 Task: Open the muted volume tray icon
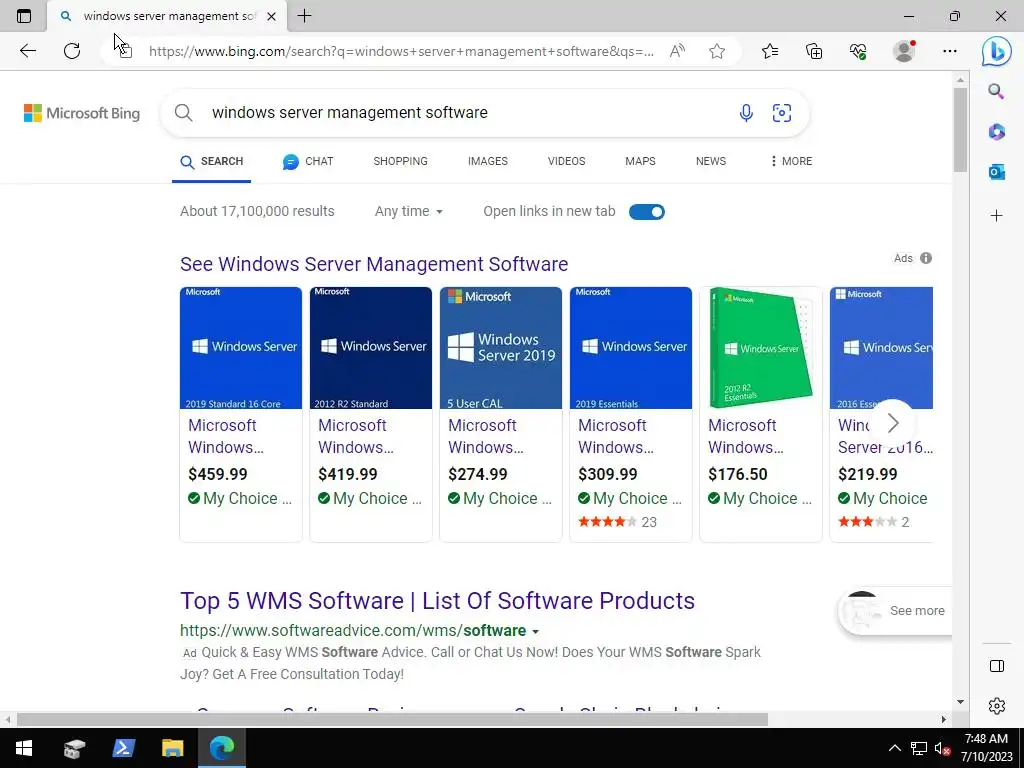click(x=942, y=748)
